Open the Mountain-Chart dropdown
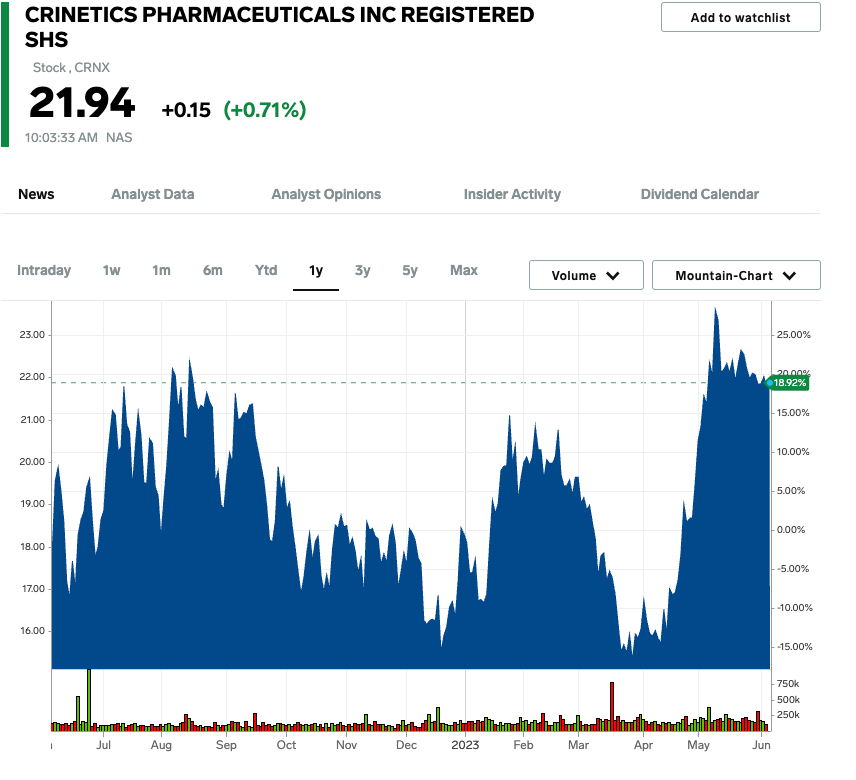856x780 pixels. (x=735, y=275)
